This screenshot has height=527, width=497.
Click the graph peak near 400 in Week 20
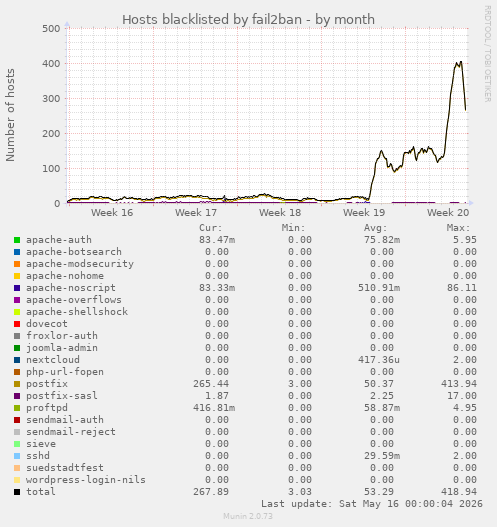click(x=459, y=63)
